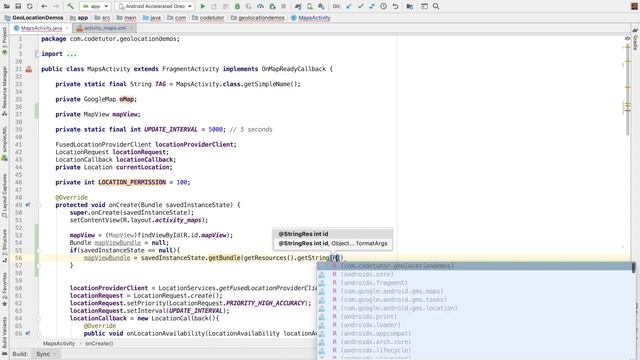Viewport: 640px width, 360px height.
Task: Switch to the activity_maps.xml tab
Action: [105, 28]
